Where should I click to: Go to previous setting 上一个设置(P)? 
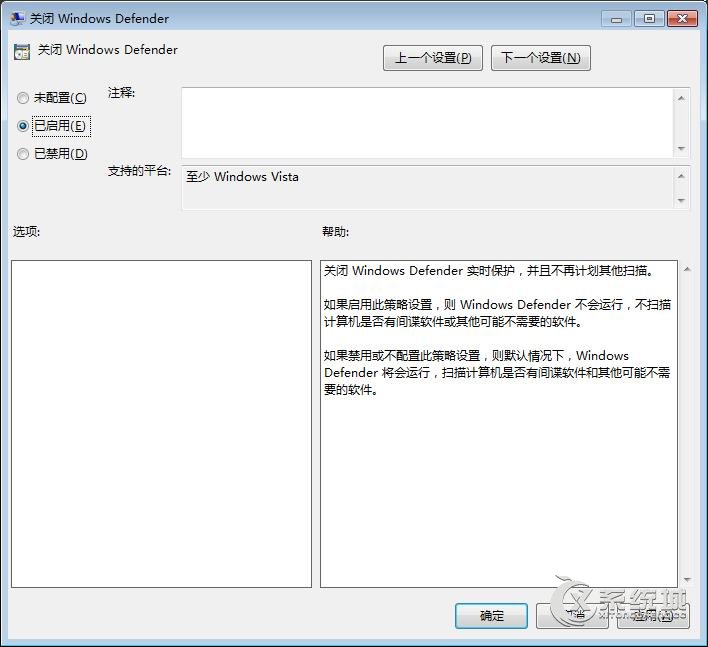coord(433,58)
